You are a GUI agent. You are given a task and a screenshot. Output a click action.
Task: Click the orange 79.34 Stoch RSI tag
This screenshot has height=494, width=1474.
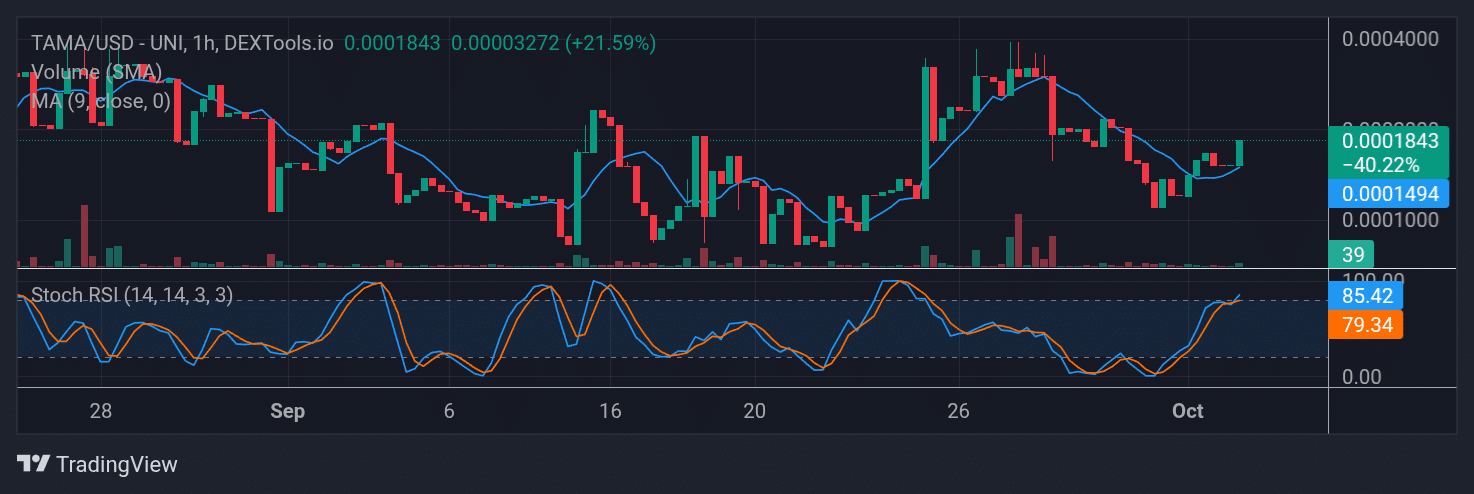pyautogui.click(x=1365, y=324)
